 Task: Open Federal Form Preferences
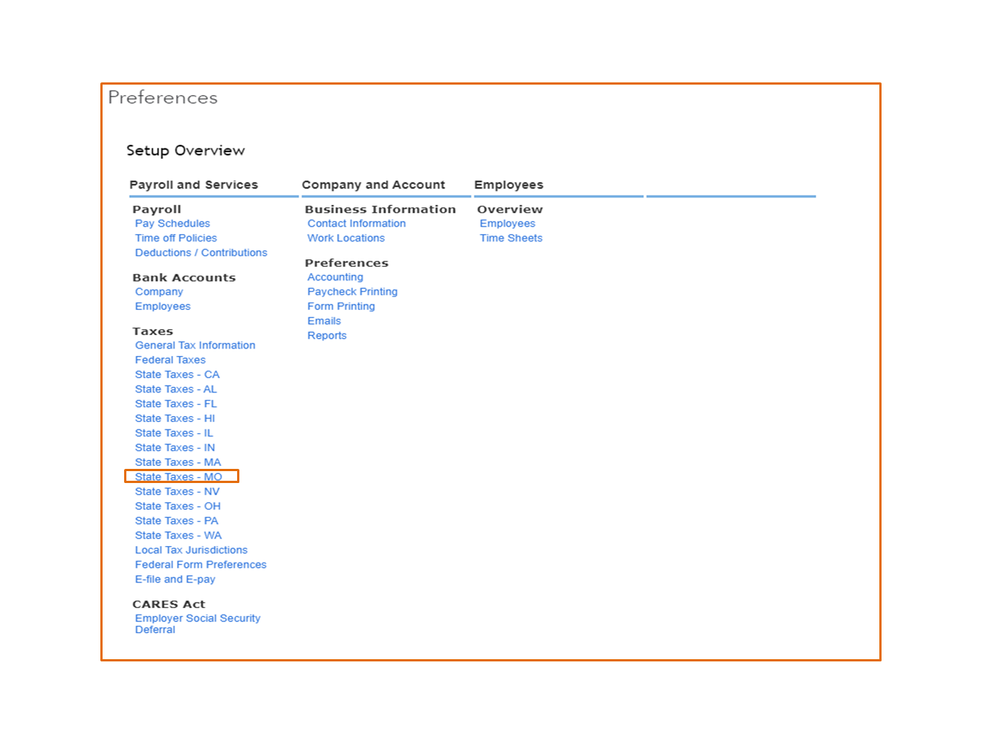pyautogui.click(x=200, y=565)
